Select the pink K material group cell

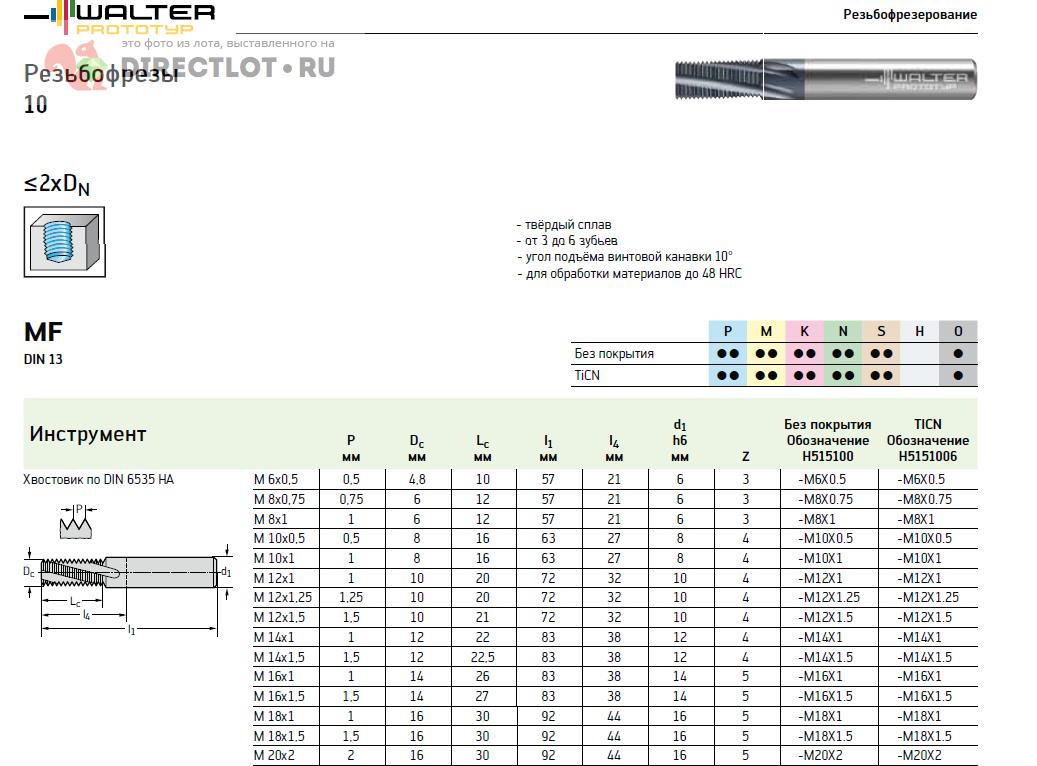(x=804, y=331)
